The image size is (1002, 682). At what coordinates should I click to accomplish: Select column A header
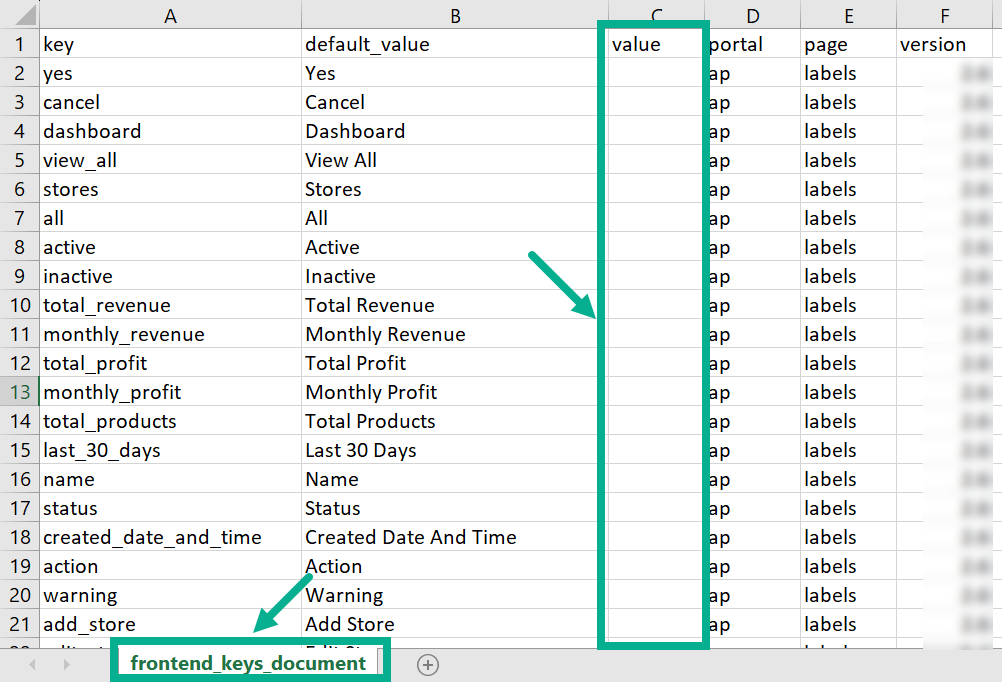tap(170, 15)
